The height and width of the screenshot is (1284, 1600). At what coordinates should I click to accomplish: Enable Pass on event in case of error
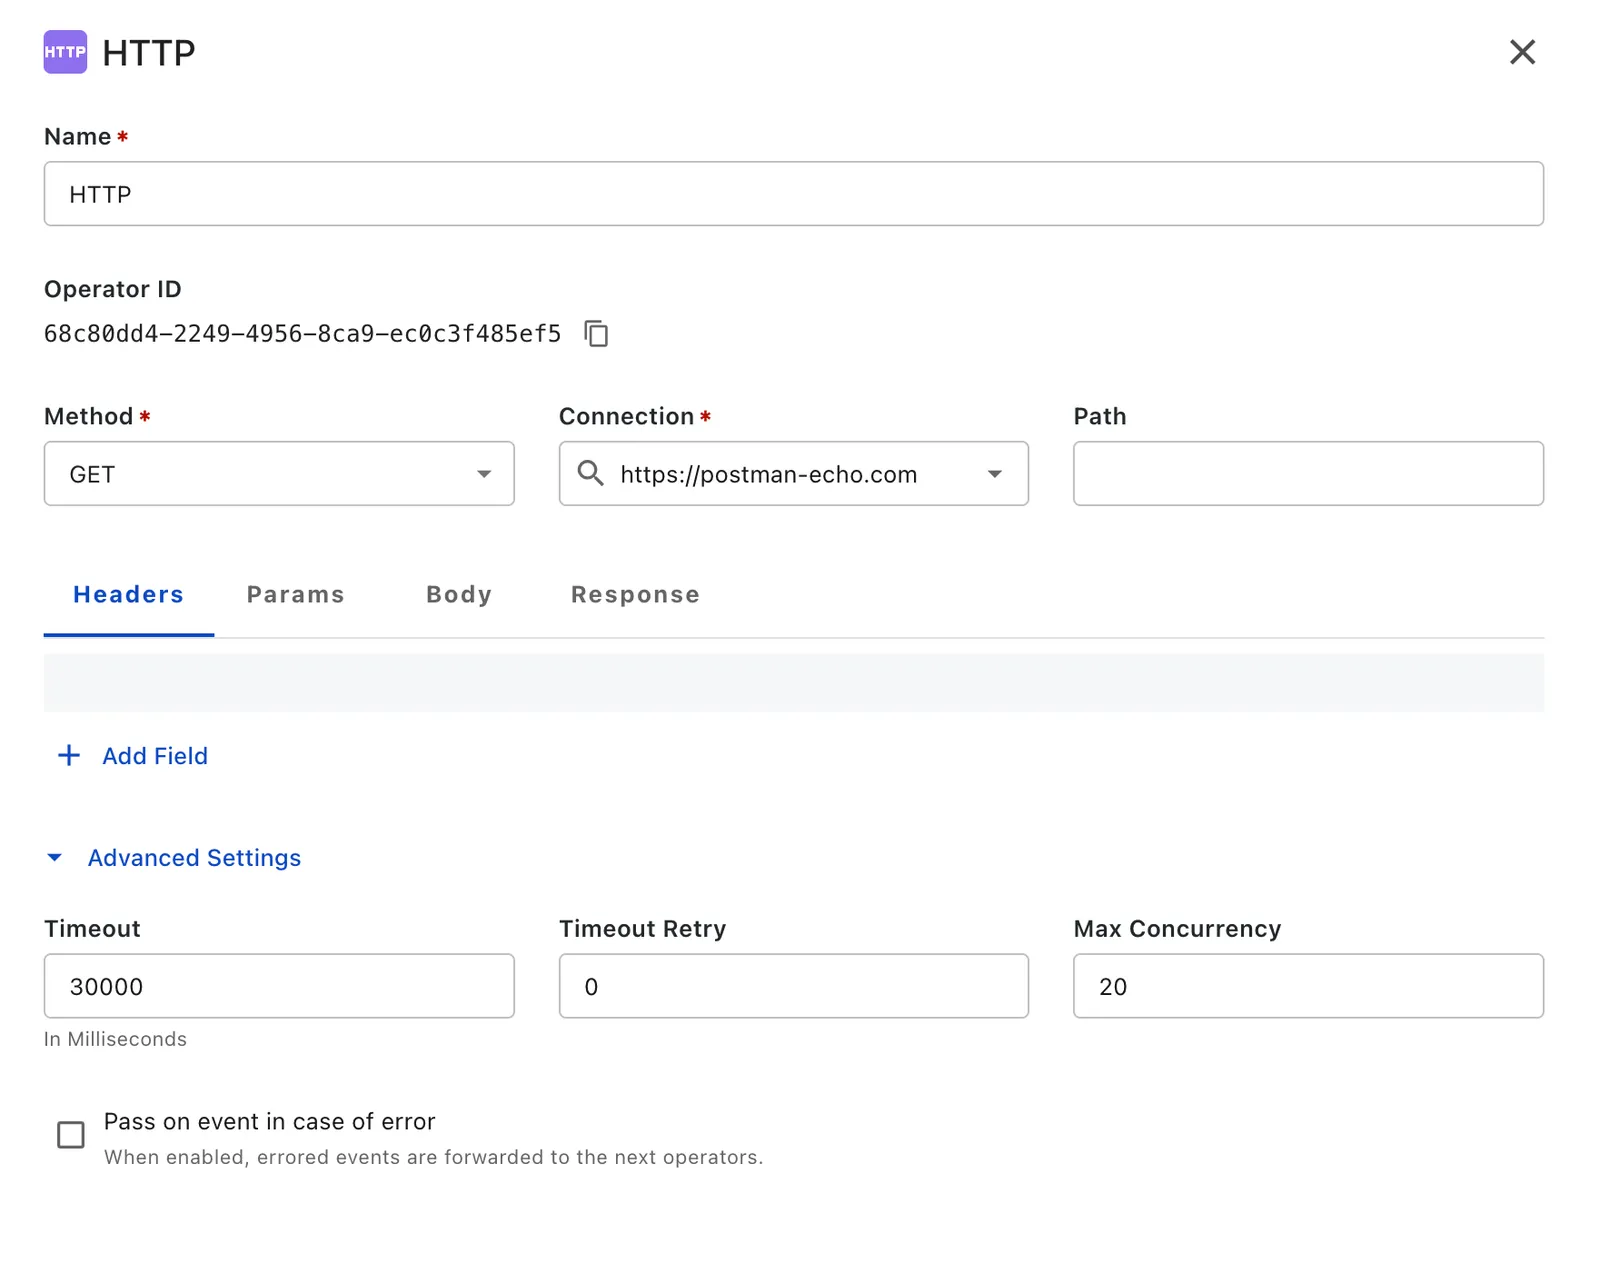(71, 1135)
